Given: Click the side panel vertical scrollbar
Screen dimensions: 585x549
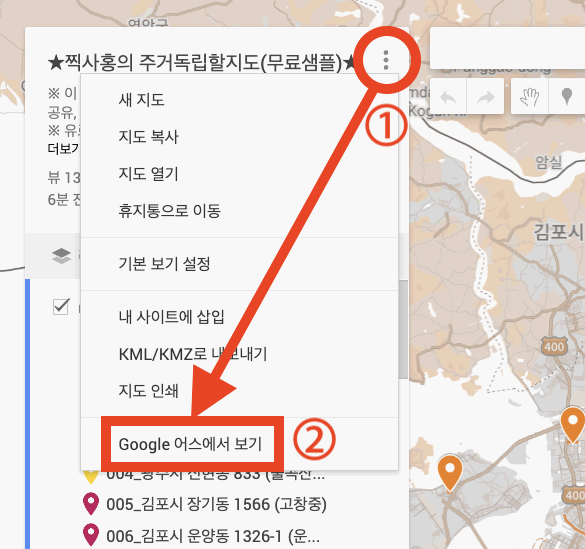Looking at the screenshot, I should 403,330.
